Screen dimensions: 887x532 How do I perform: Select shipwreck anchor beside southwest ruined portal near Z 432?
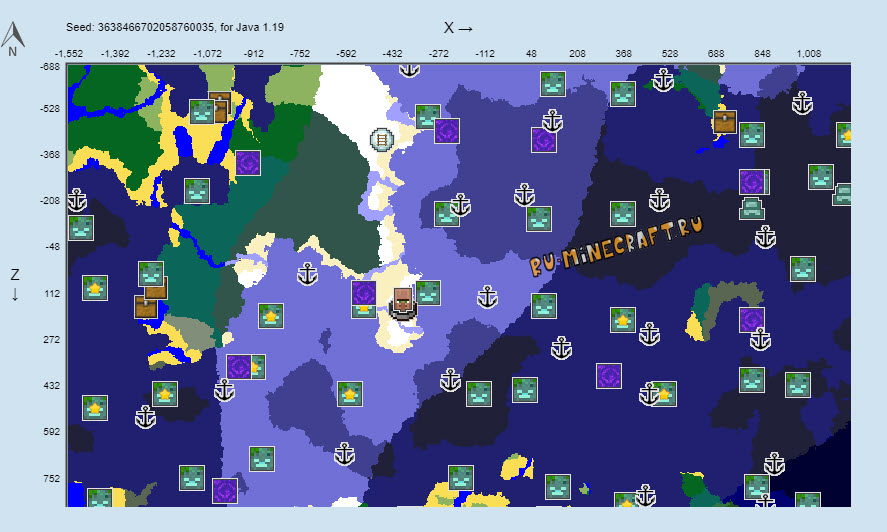click(224, 390)
